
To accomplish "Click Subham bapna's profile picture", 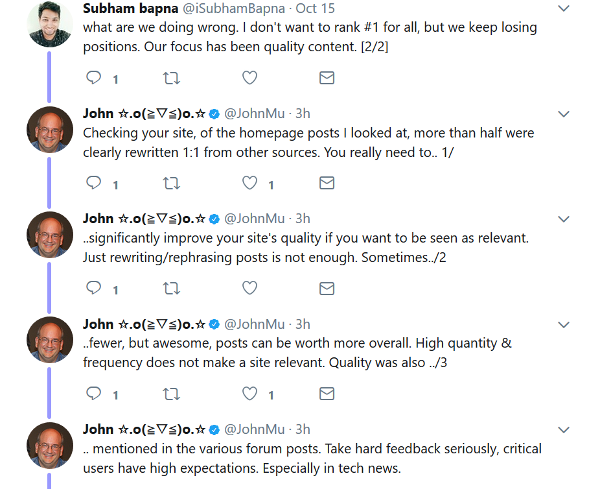I will point(48,22).
